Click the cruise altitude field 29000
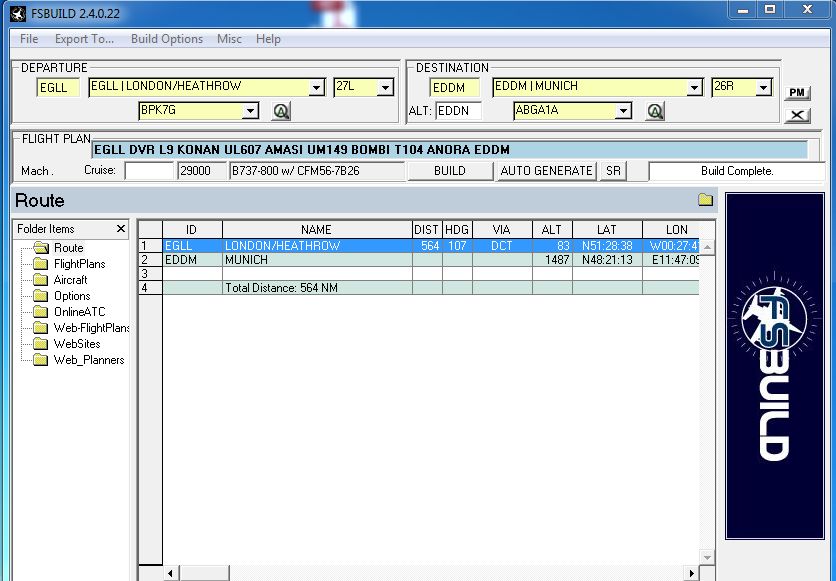This screenshot has height=581, width=836. point(202,171)
